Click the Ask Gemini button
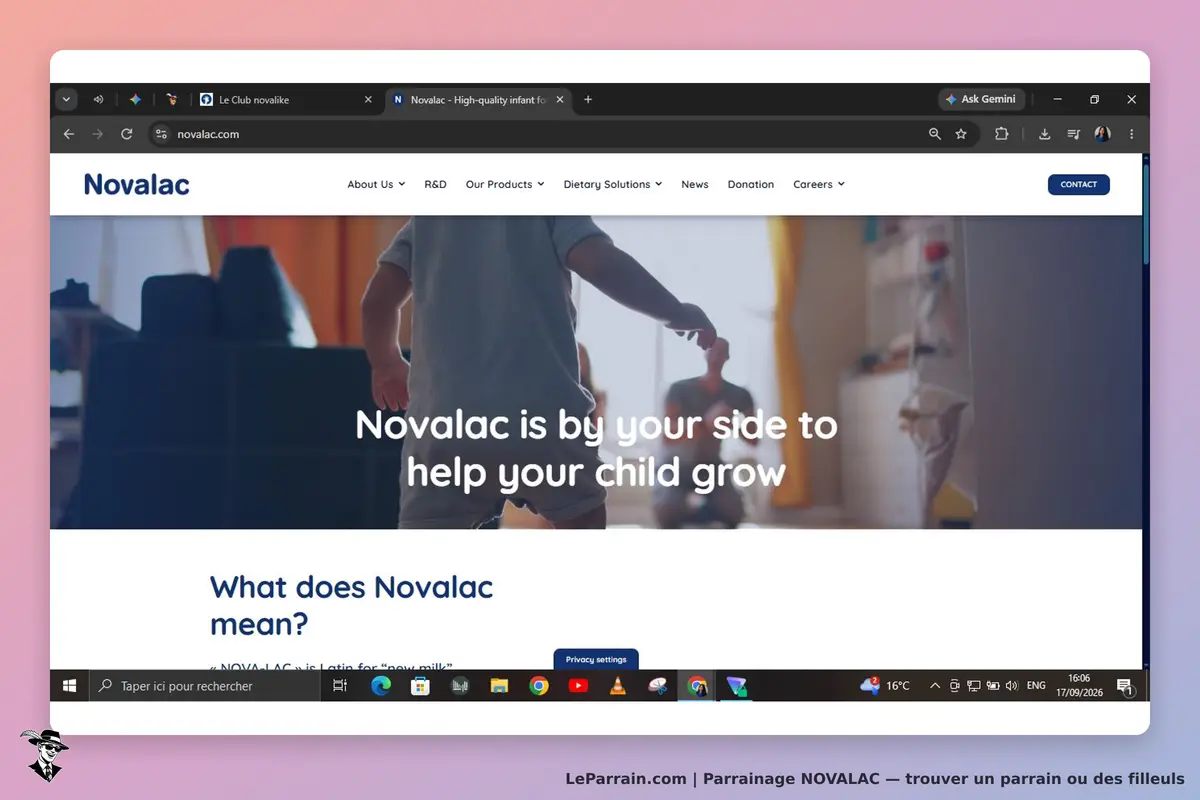Screen dimensions: 1200x800 tap(981, 100)
